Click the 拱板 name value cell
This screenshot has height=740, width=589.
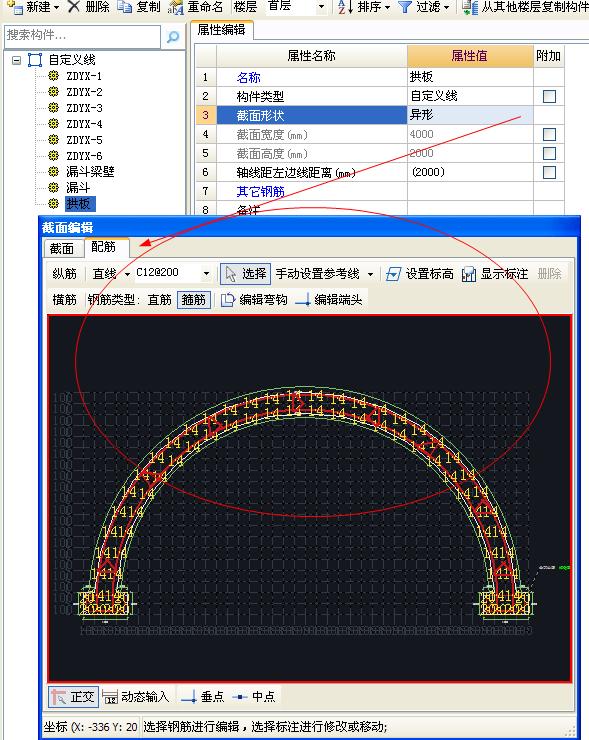pos(470,77)
